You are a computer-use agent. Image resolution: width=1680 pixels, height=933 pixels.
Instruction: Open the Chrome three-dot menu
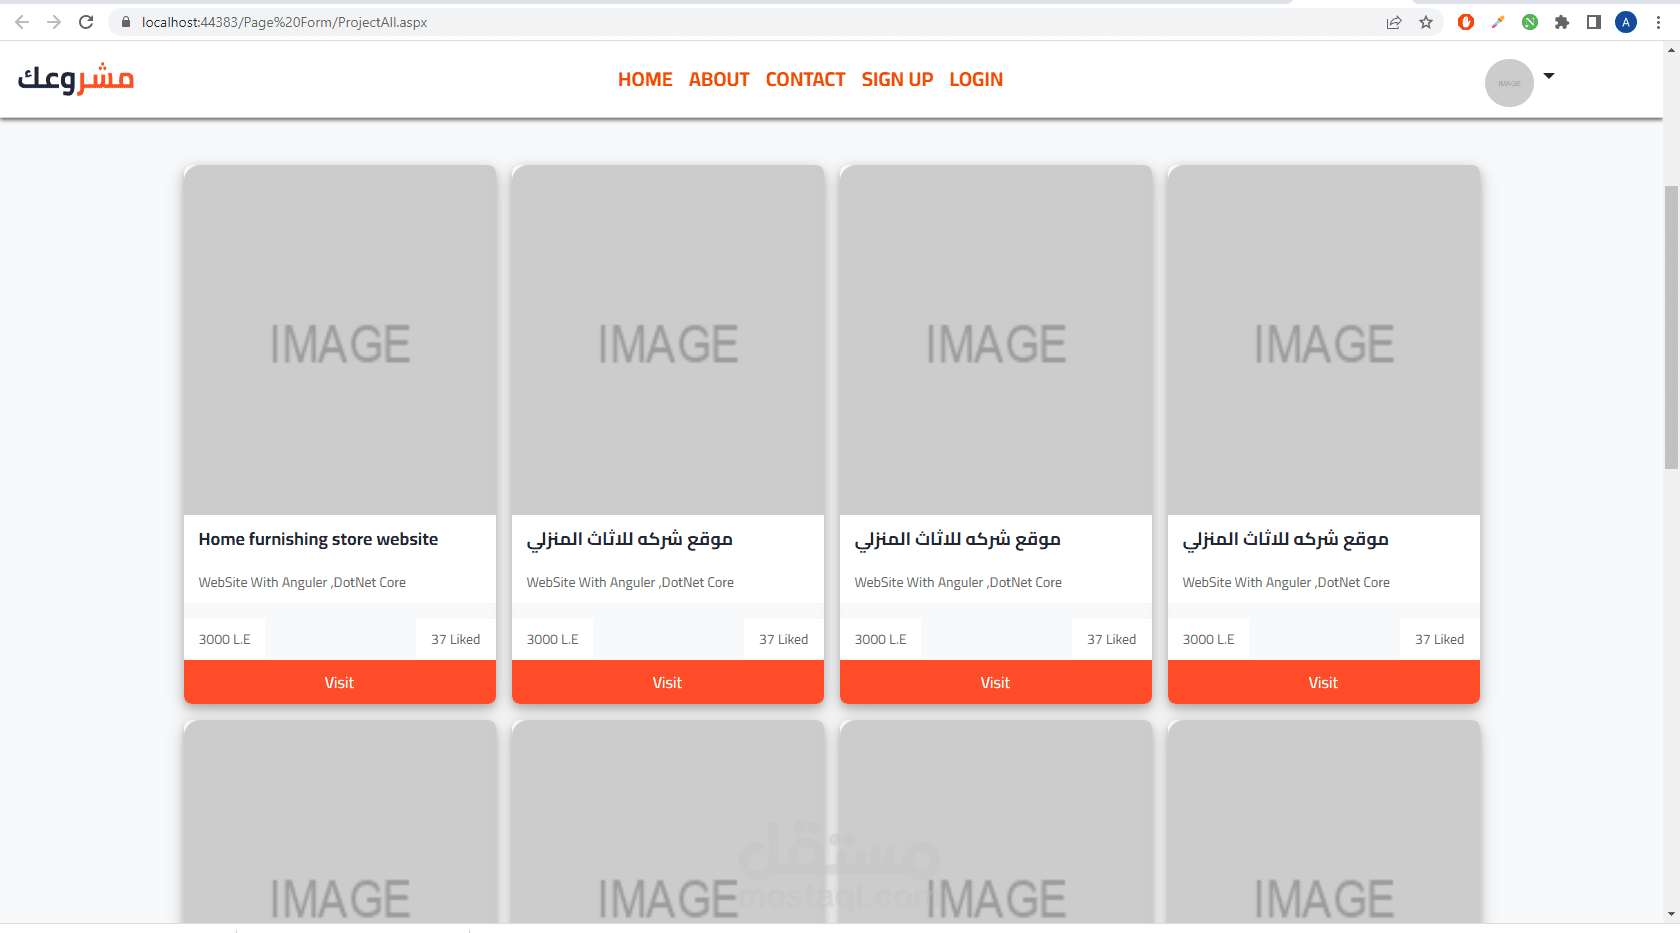click(x=1658, y=22)
